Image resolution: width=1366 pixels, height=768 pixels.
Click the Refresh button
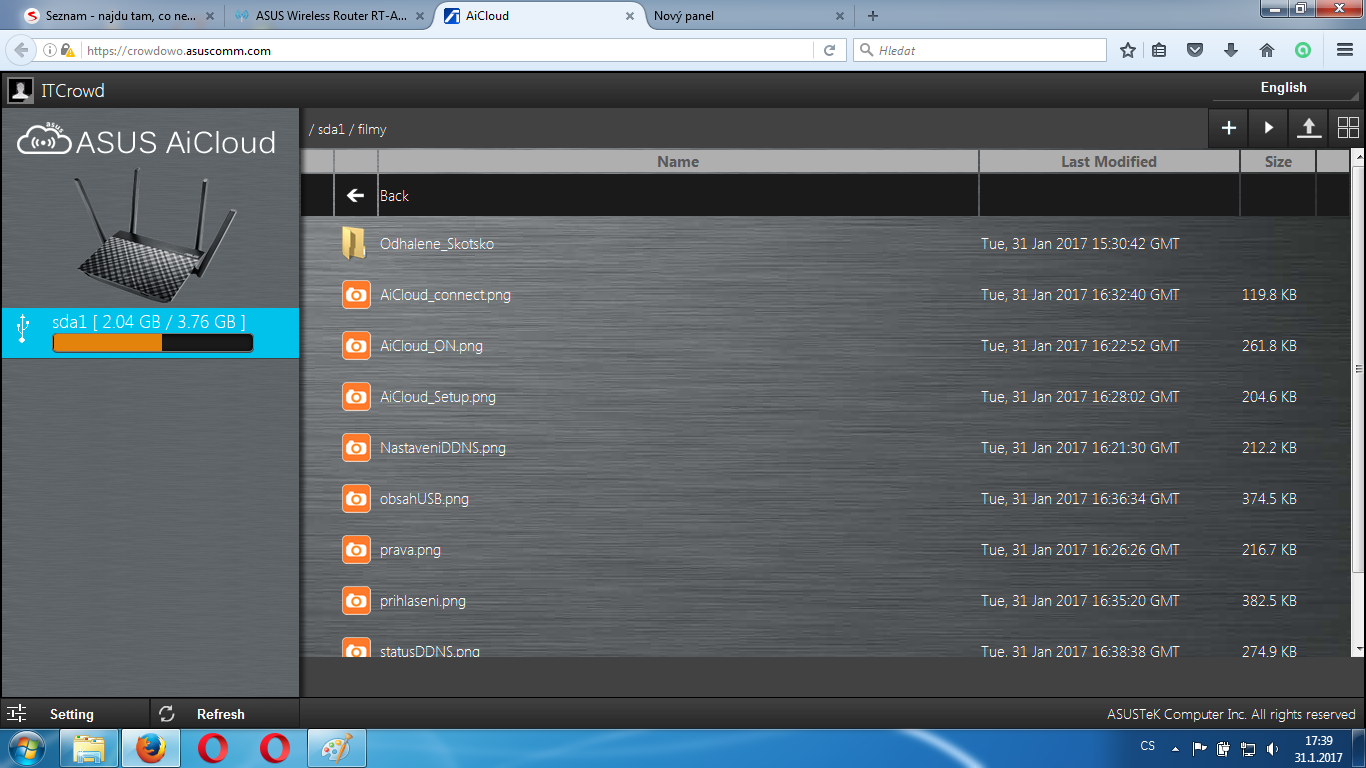pyautogui.click(x=220, y=714)
